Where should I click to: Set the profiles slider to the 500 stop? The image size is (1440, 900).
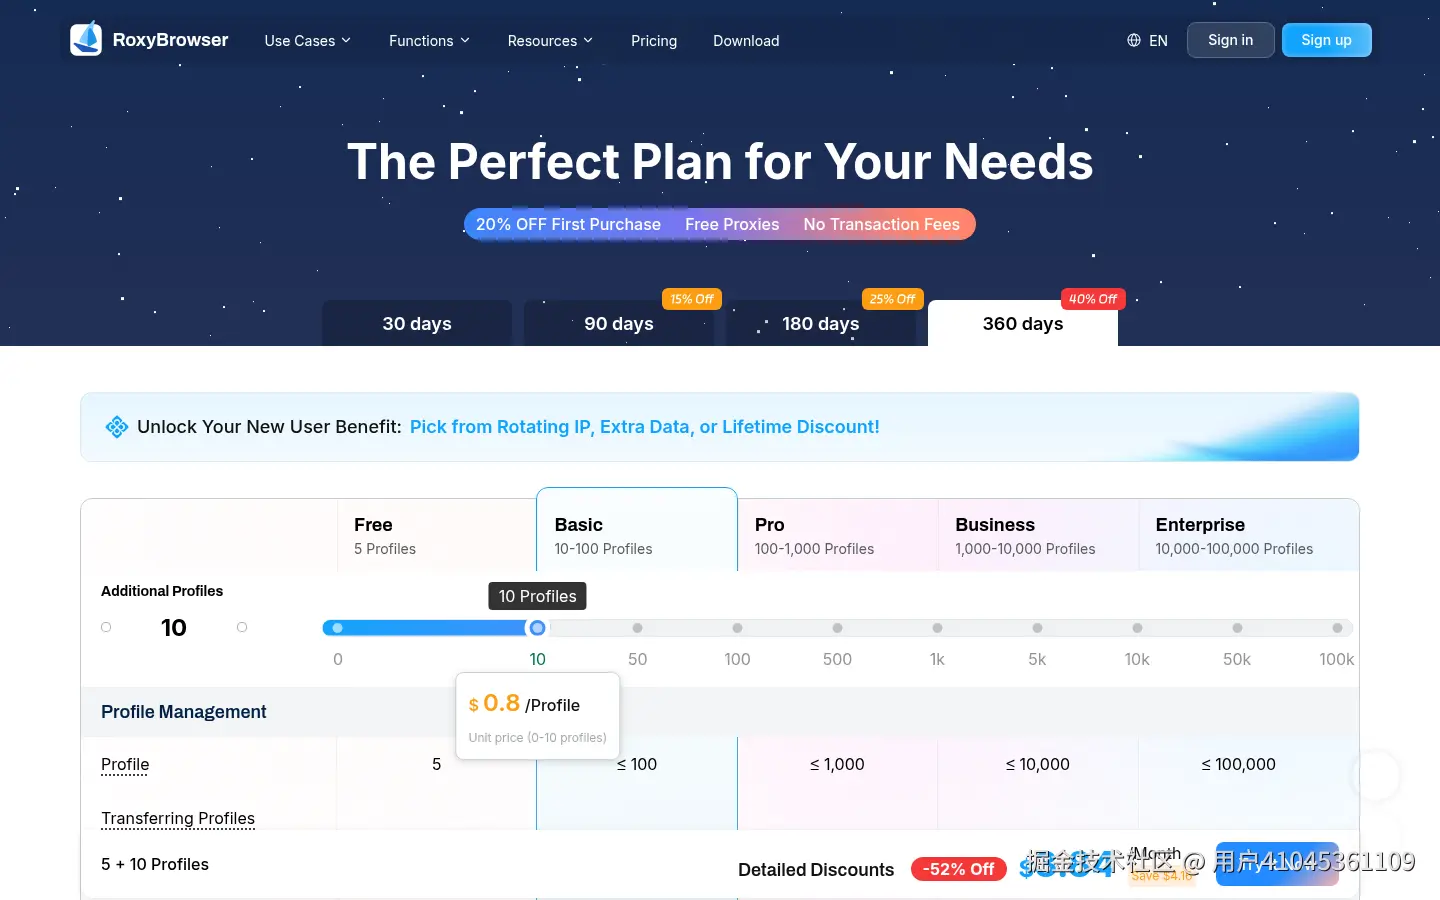click(x=838, y=628)
